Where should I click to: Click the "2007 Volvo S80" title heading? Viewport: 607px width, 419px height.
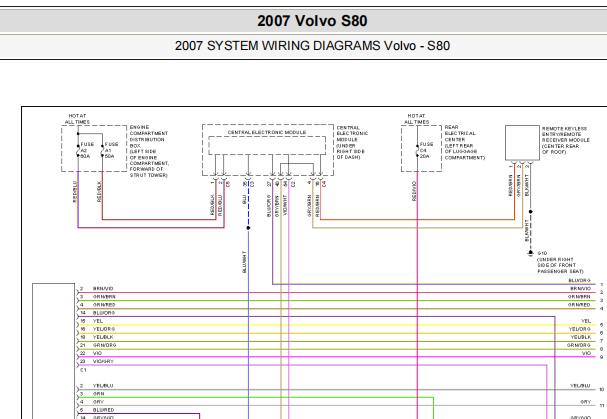click(312, 21)
